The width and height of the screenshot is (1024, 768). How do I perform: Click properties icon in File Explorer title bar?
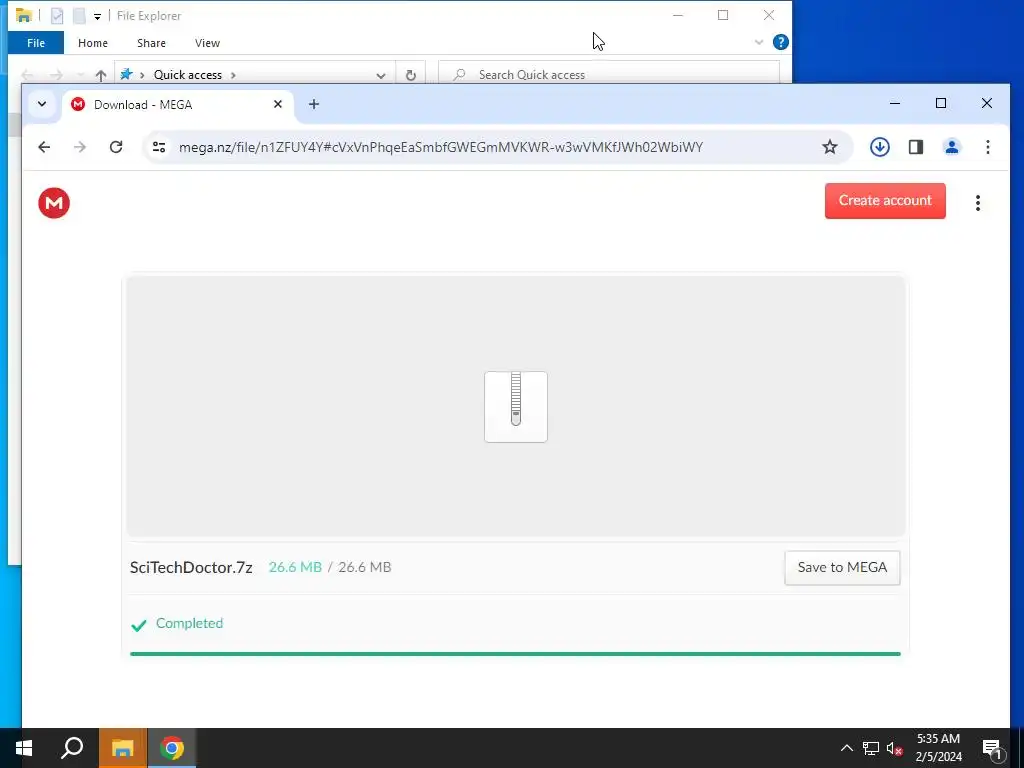click(x=57, y=16)
